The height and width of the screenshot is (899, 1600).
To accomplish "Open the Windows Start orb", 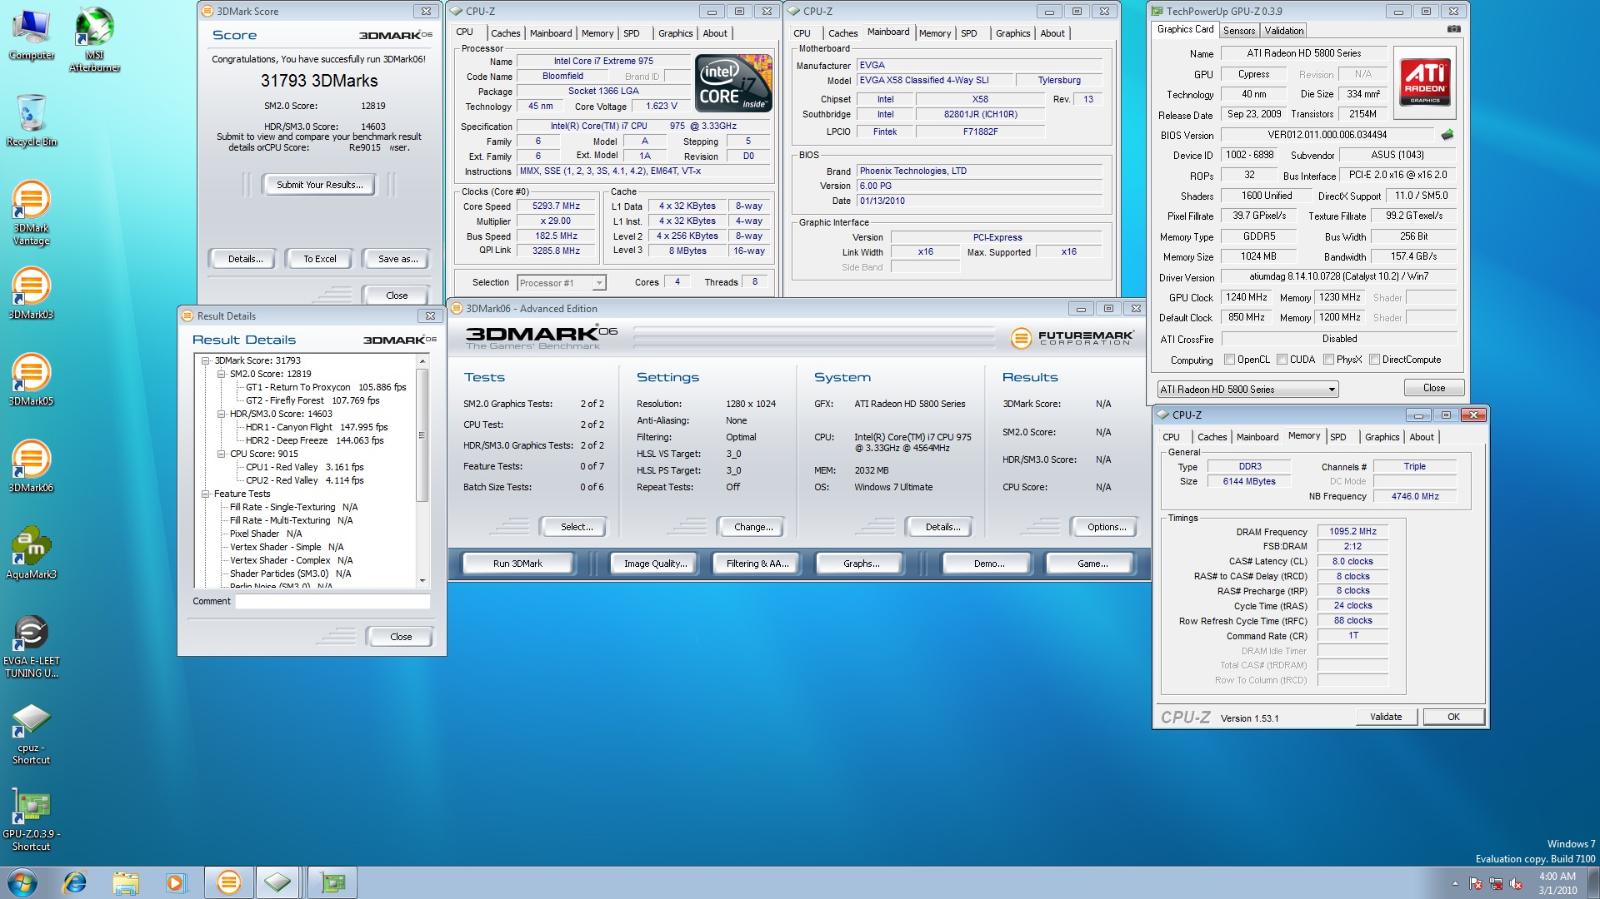I will point(22,883).
